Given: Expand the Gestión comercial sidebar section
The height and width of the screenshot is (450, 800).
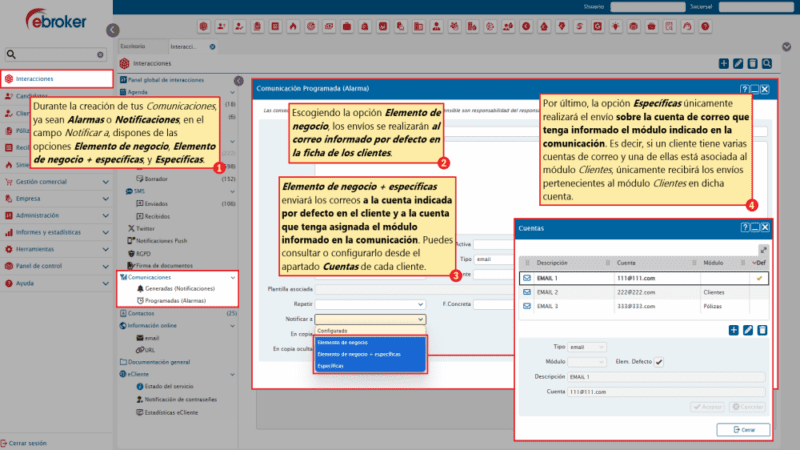Looking at the screenshot, I should pyautogui.click(x=105, y=182).
